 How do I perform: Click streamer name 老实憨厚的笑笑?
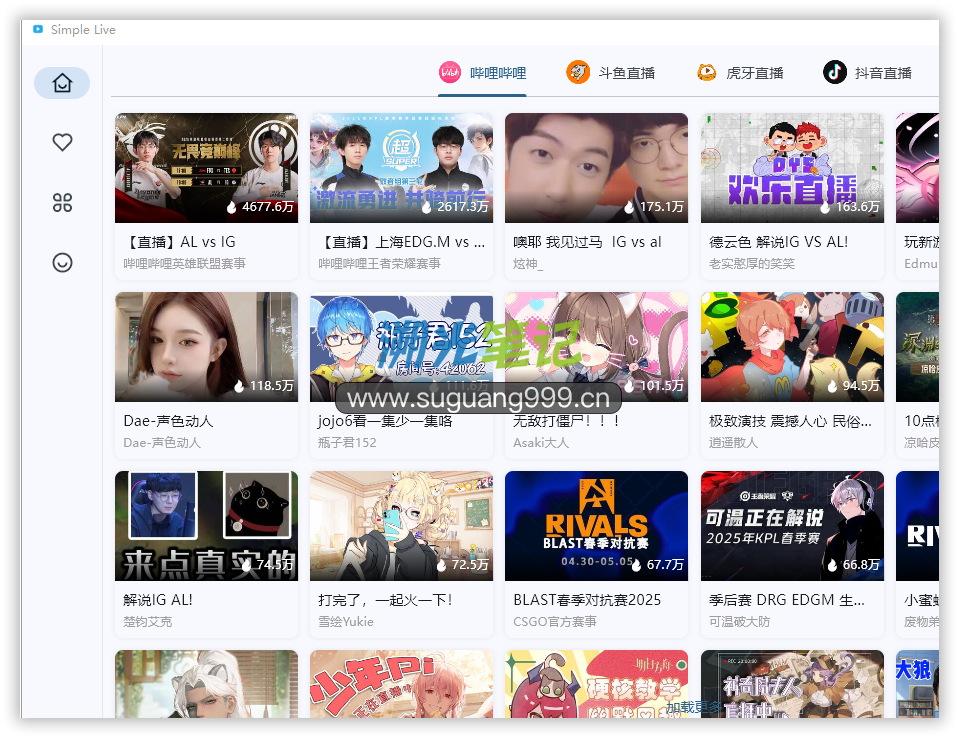(x=752, y=264)
